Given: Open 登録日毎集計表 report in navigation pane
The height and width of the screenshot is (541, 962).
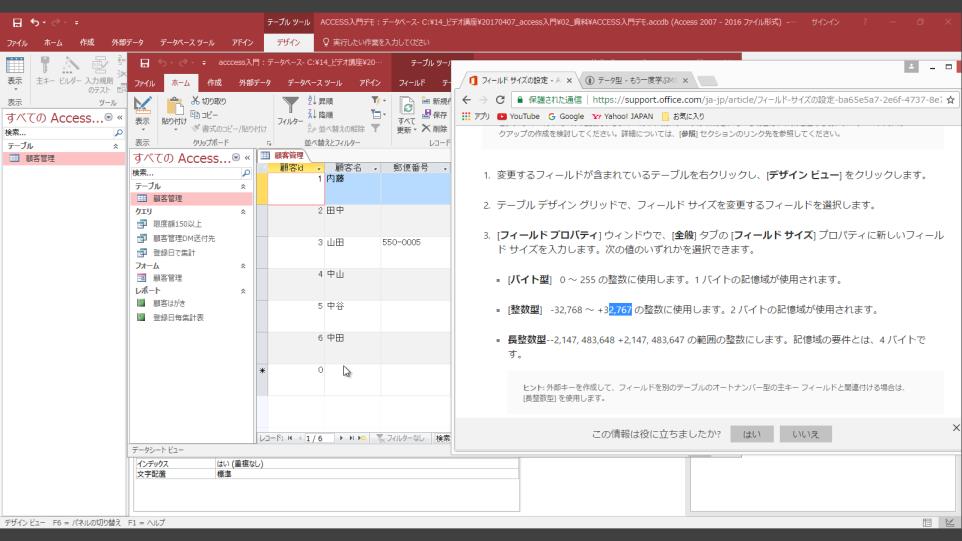Looking at the screenshot, I should tap(171, 317).
